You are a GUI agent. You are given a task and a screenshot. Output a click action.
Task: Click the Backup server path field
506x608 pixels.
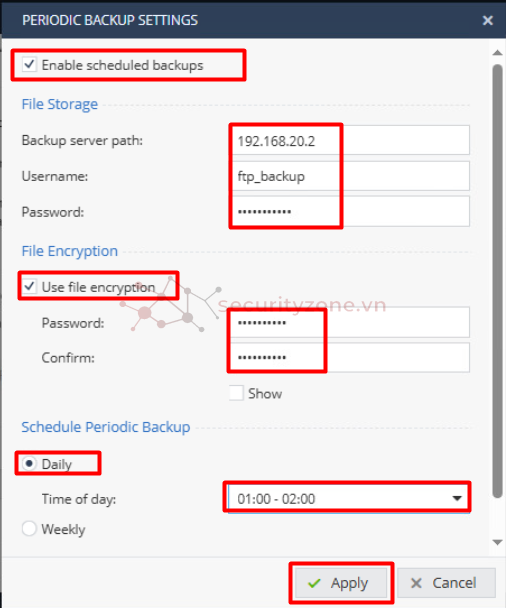point(349,140)
